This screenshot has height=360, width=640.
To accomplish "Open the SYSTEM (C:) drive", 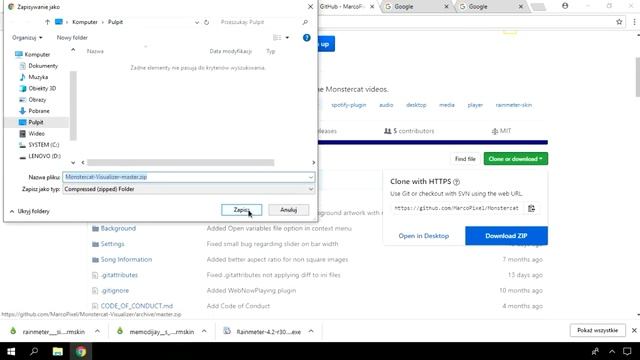I will click(x=44, y=145).
